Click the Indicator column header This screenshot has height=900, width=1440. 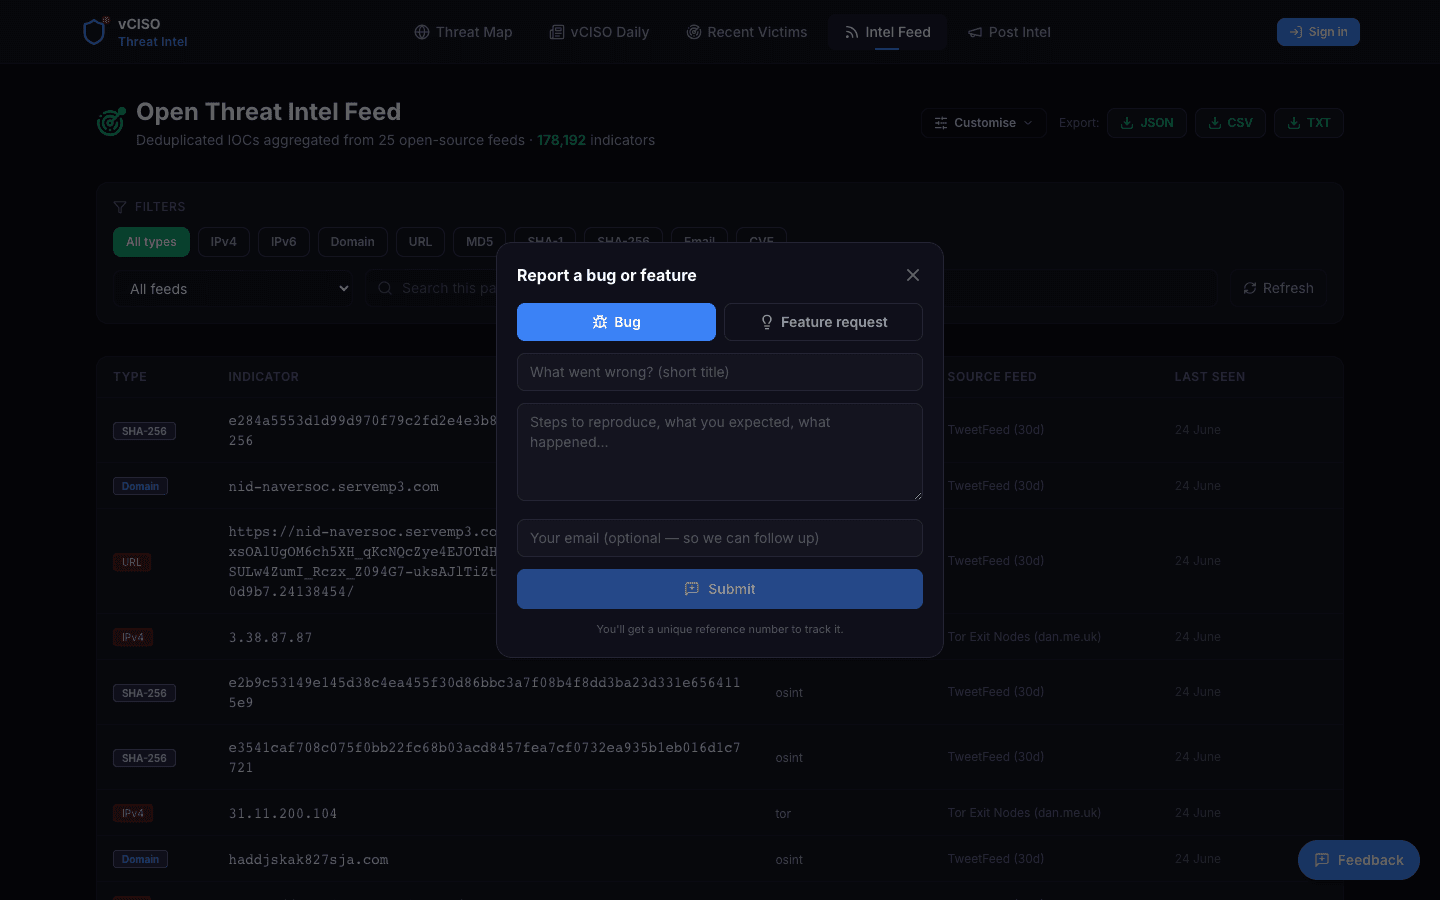(263, 377)
